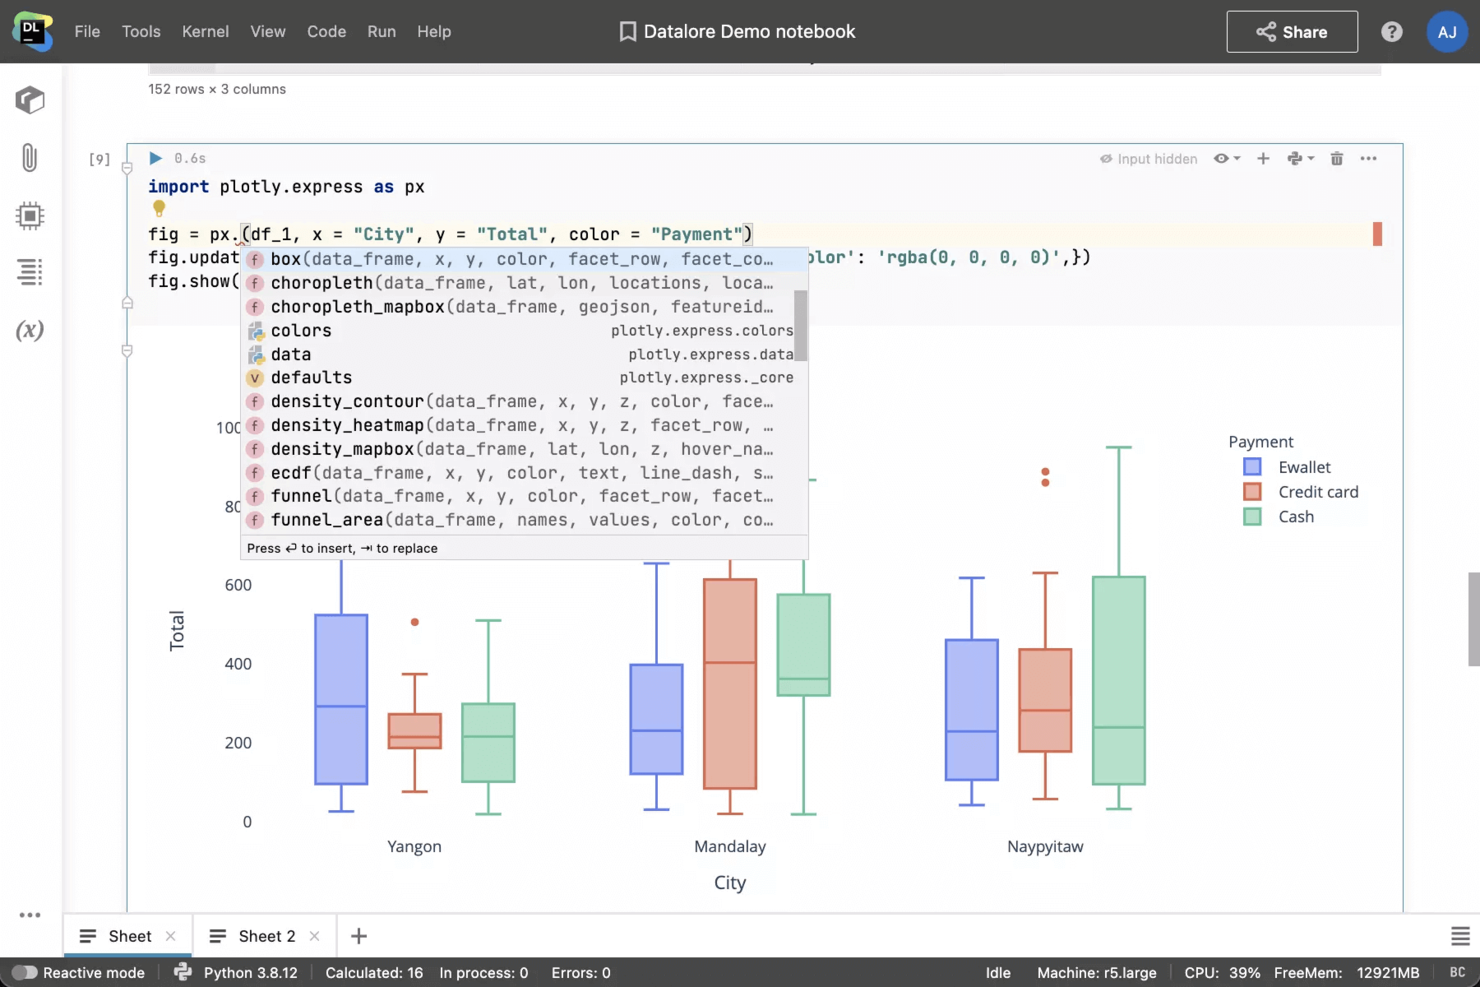
Task: Click the Share button
Action: 1292,31
